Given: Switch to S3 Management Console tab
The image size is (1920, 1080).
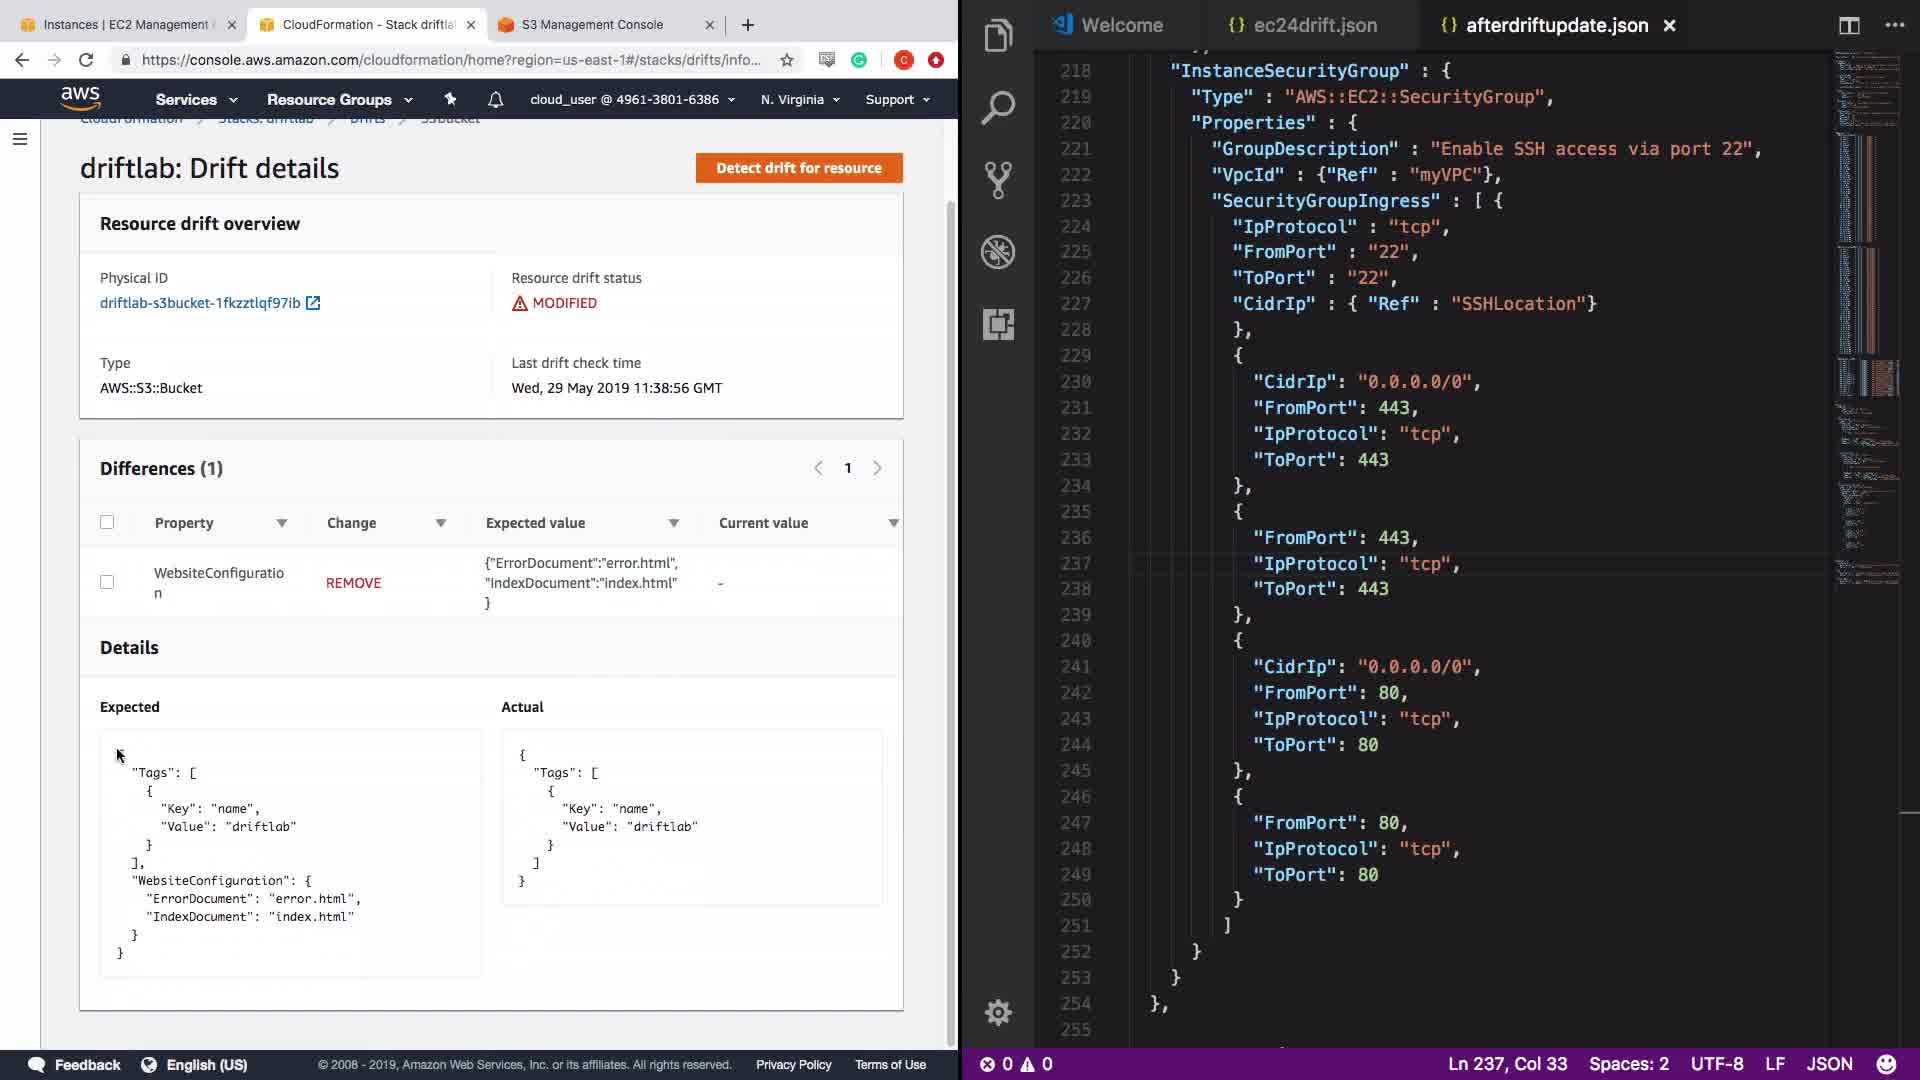Looking at the screenshot, I should click(x=592, y=24).
